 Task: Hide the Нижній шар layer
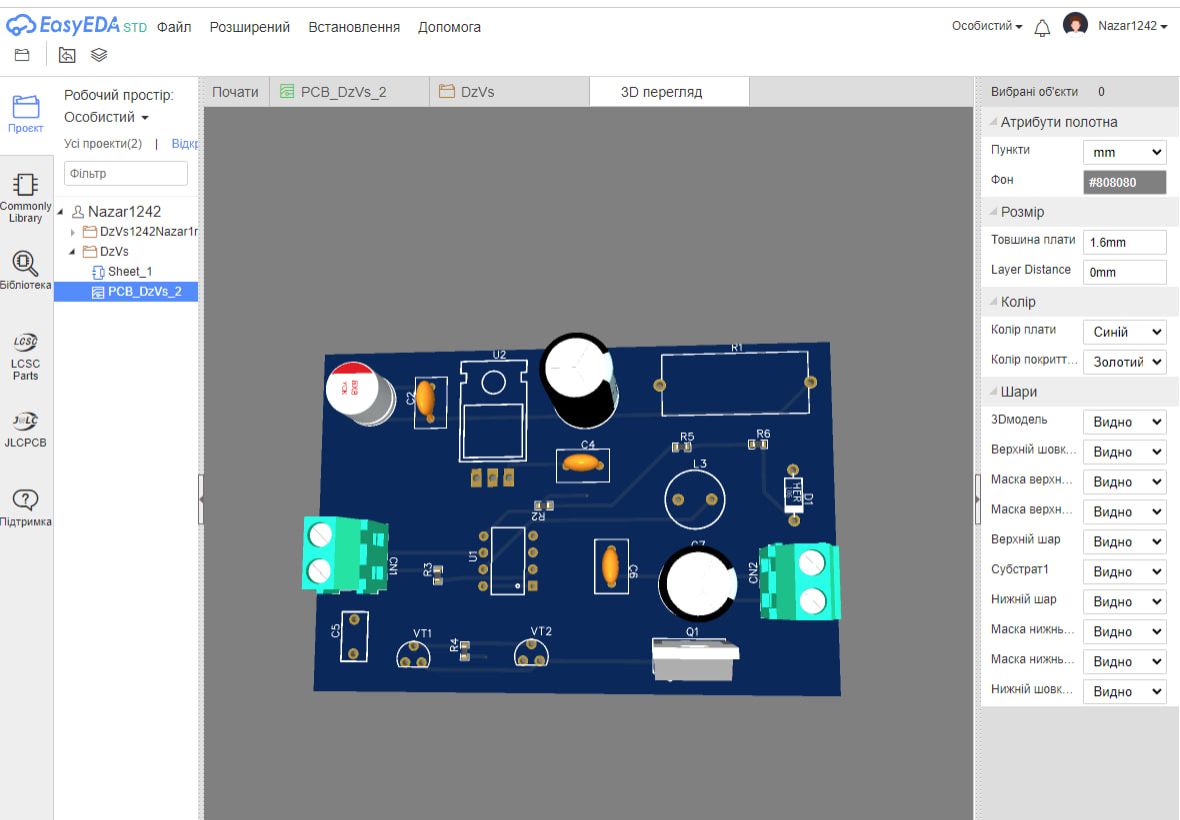[1124, 601]
